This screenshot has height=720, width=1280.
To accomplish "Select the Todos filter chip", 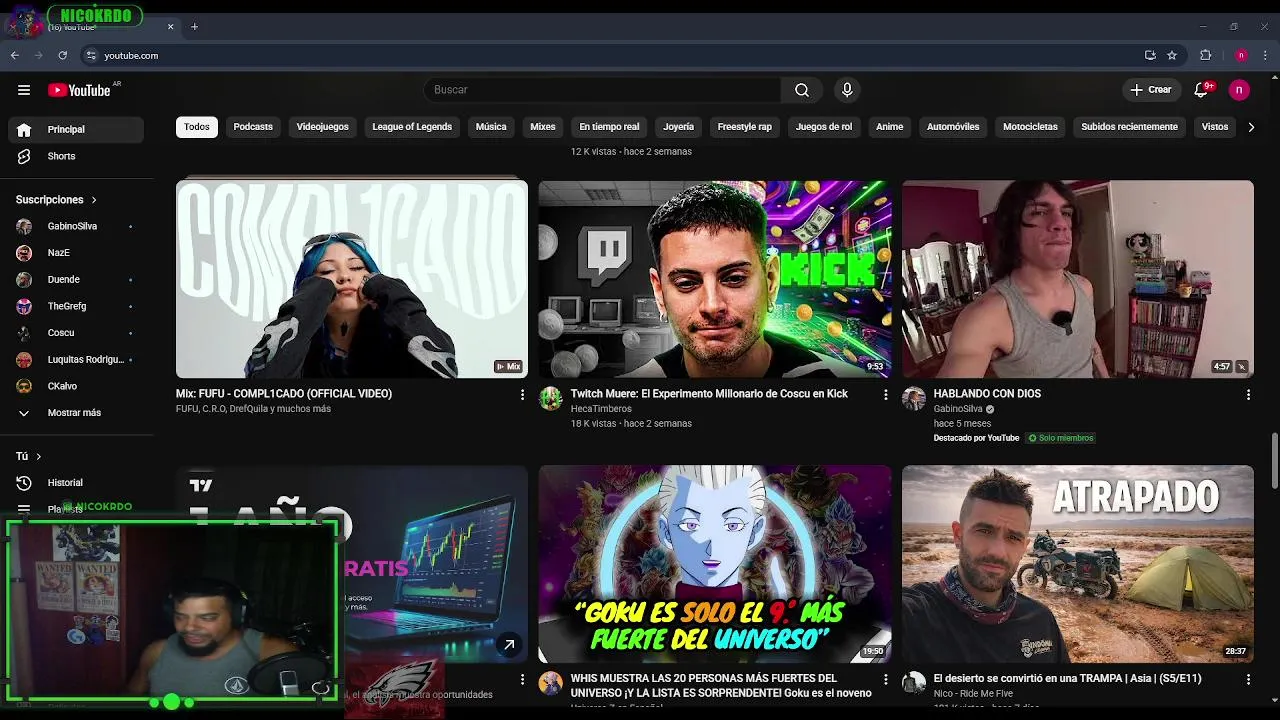I will [x=197, y=127].
